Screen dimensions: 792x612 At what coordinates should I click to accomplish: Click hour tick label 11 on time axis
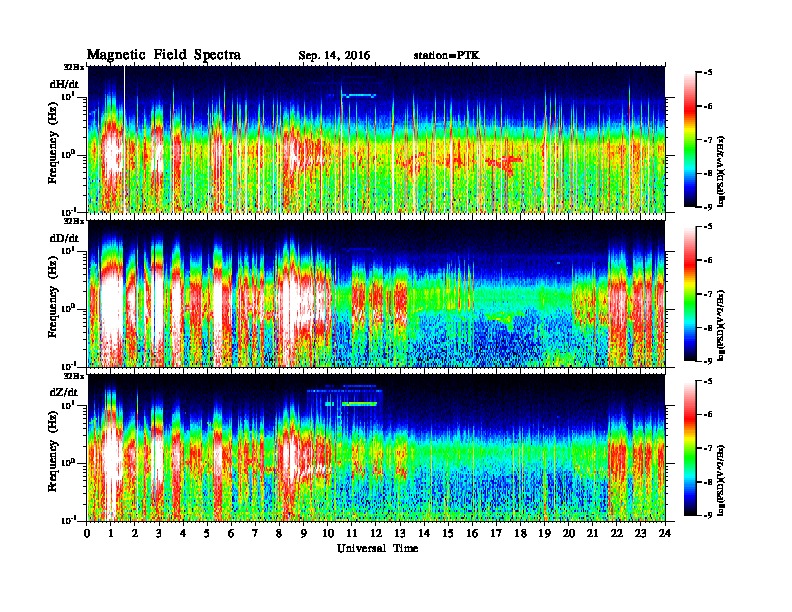tap(352, 533)
